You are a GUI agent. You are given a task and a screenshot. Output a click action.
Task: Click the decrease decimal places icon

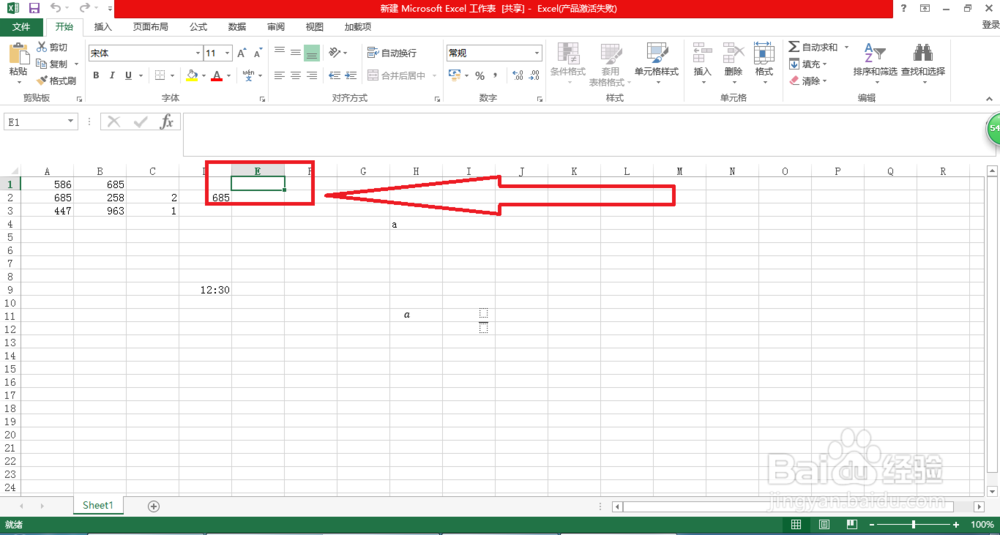tap(534, 75)
